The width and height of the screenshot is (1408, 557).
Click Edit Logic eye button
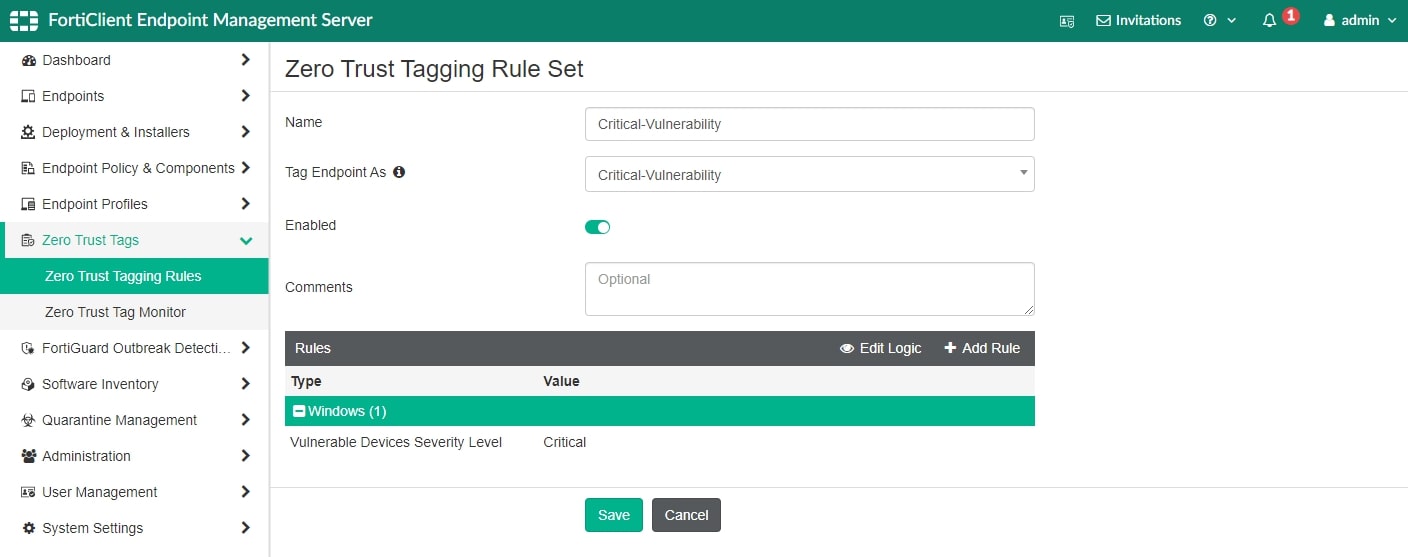coord(880,348)
